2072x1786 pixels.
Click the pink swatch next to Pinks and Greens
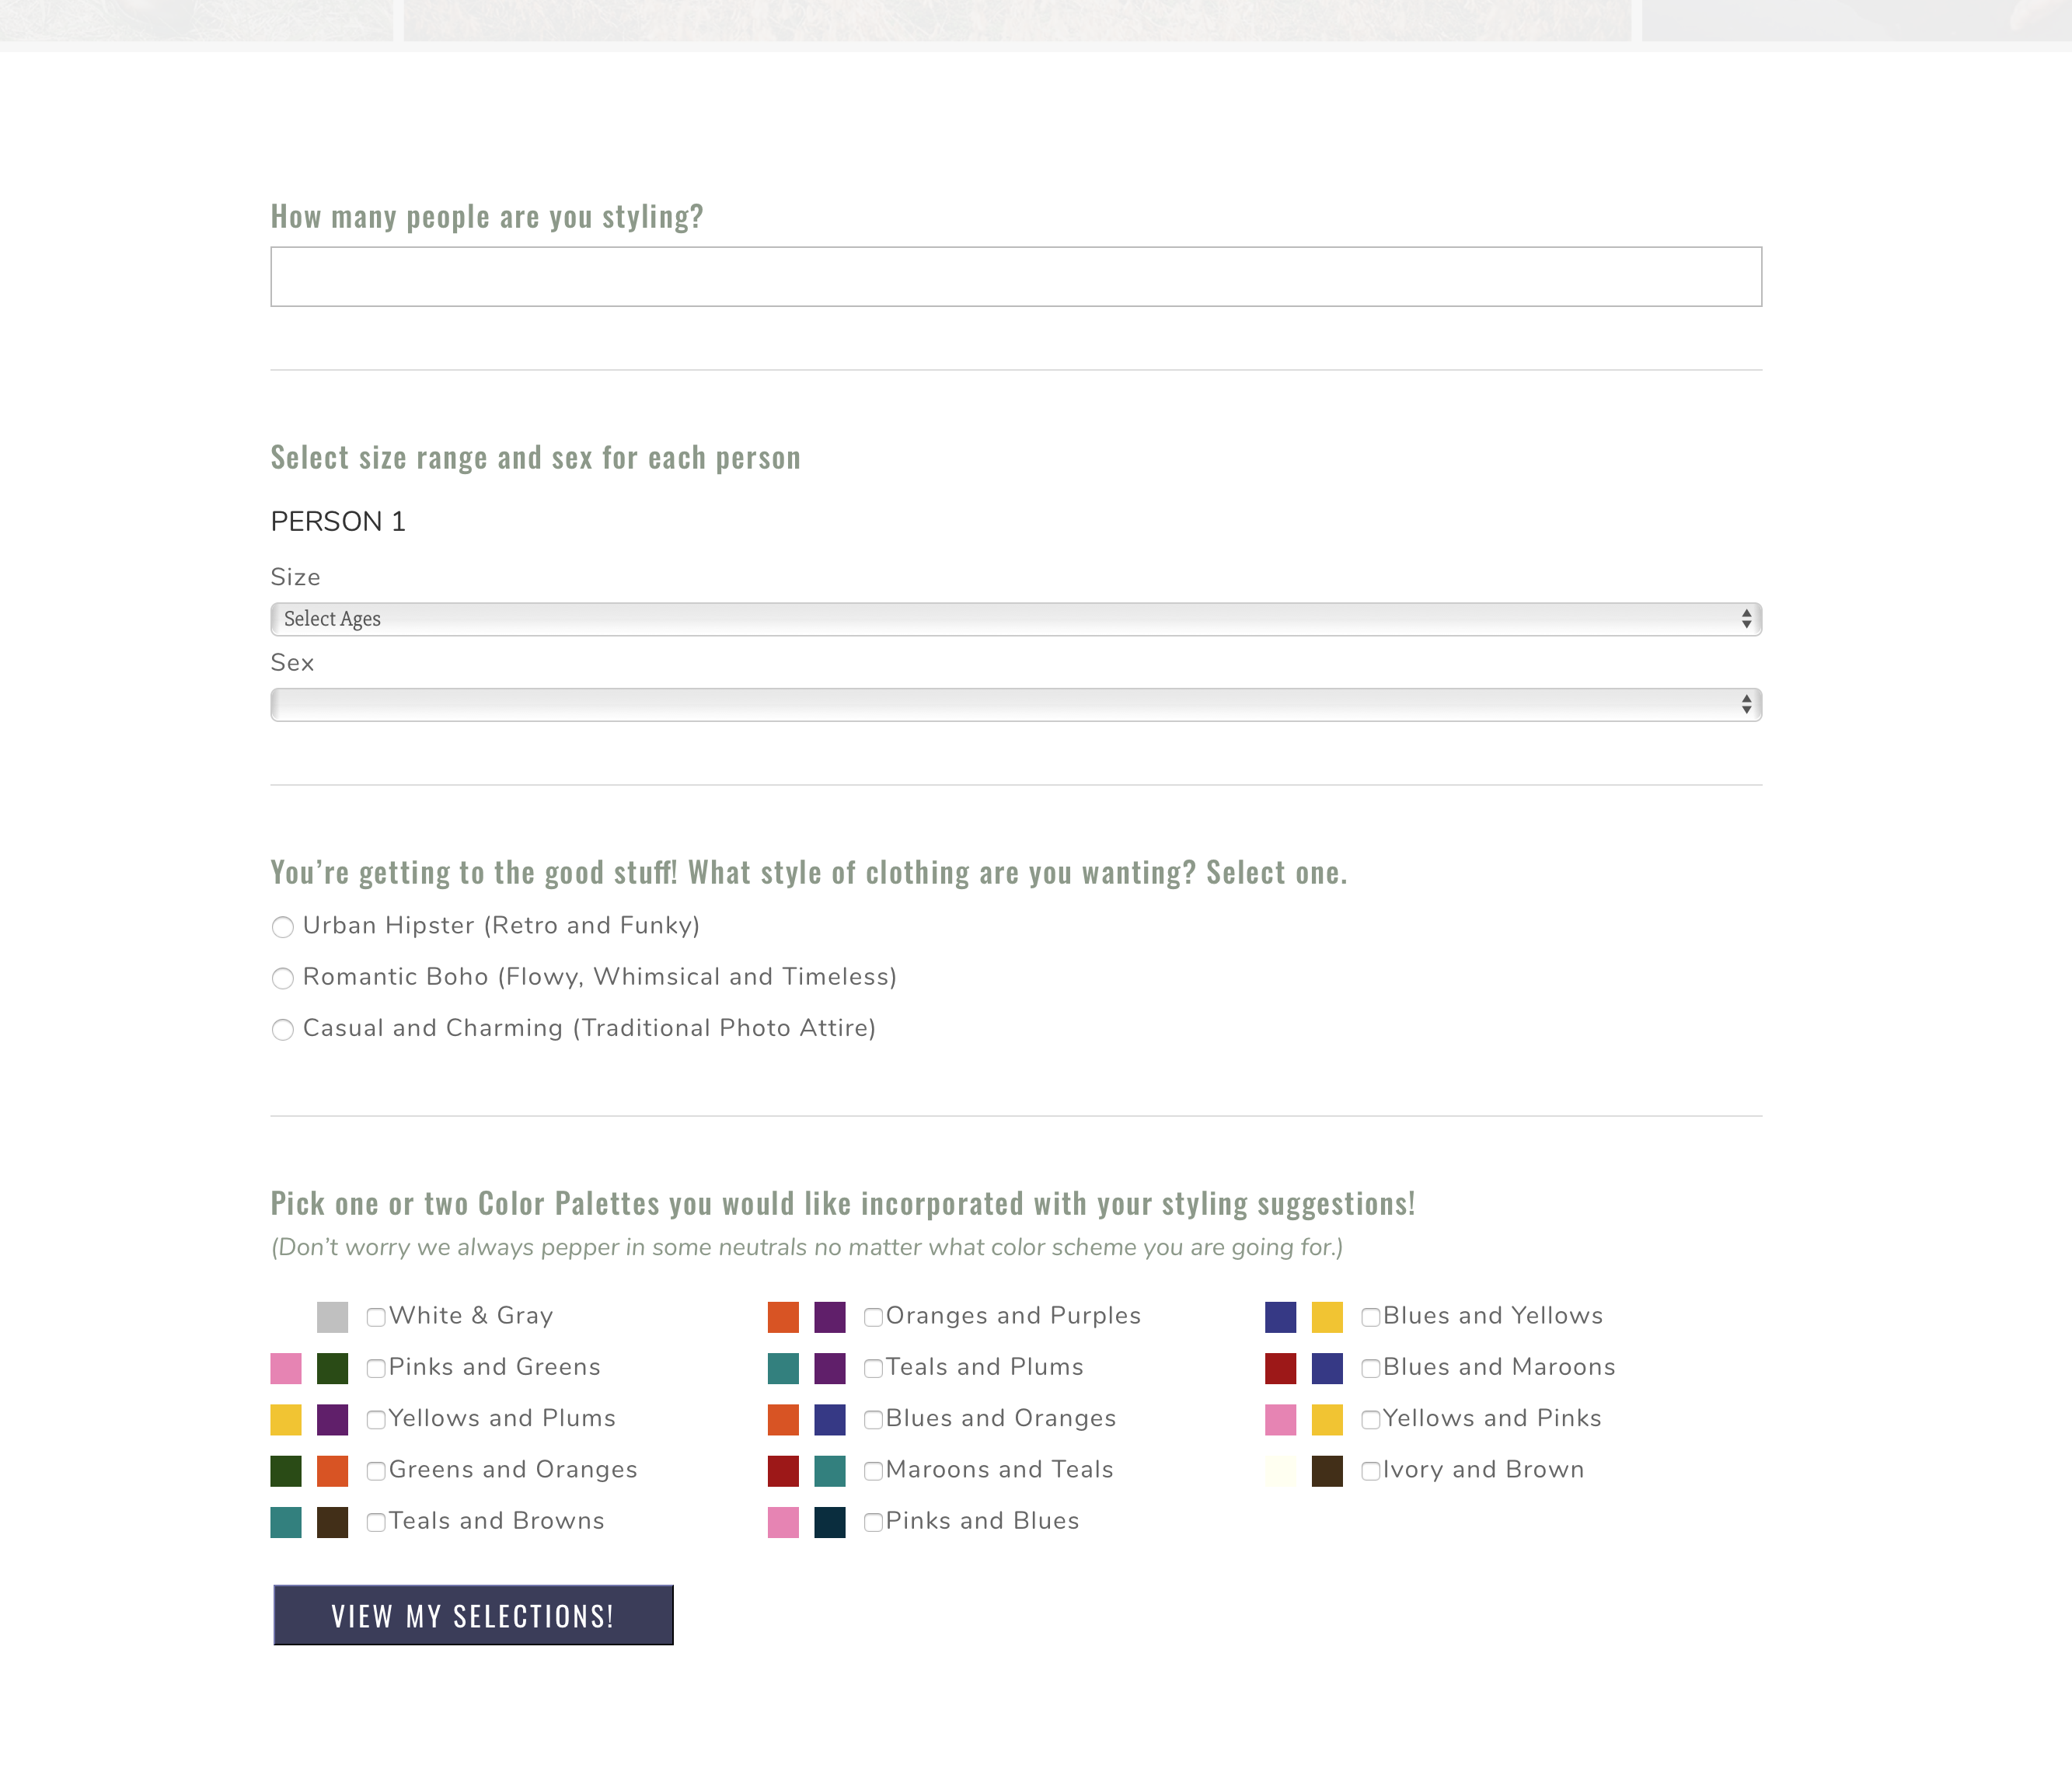(x=286, y=1368)
